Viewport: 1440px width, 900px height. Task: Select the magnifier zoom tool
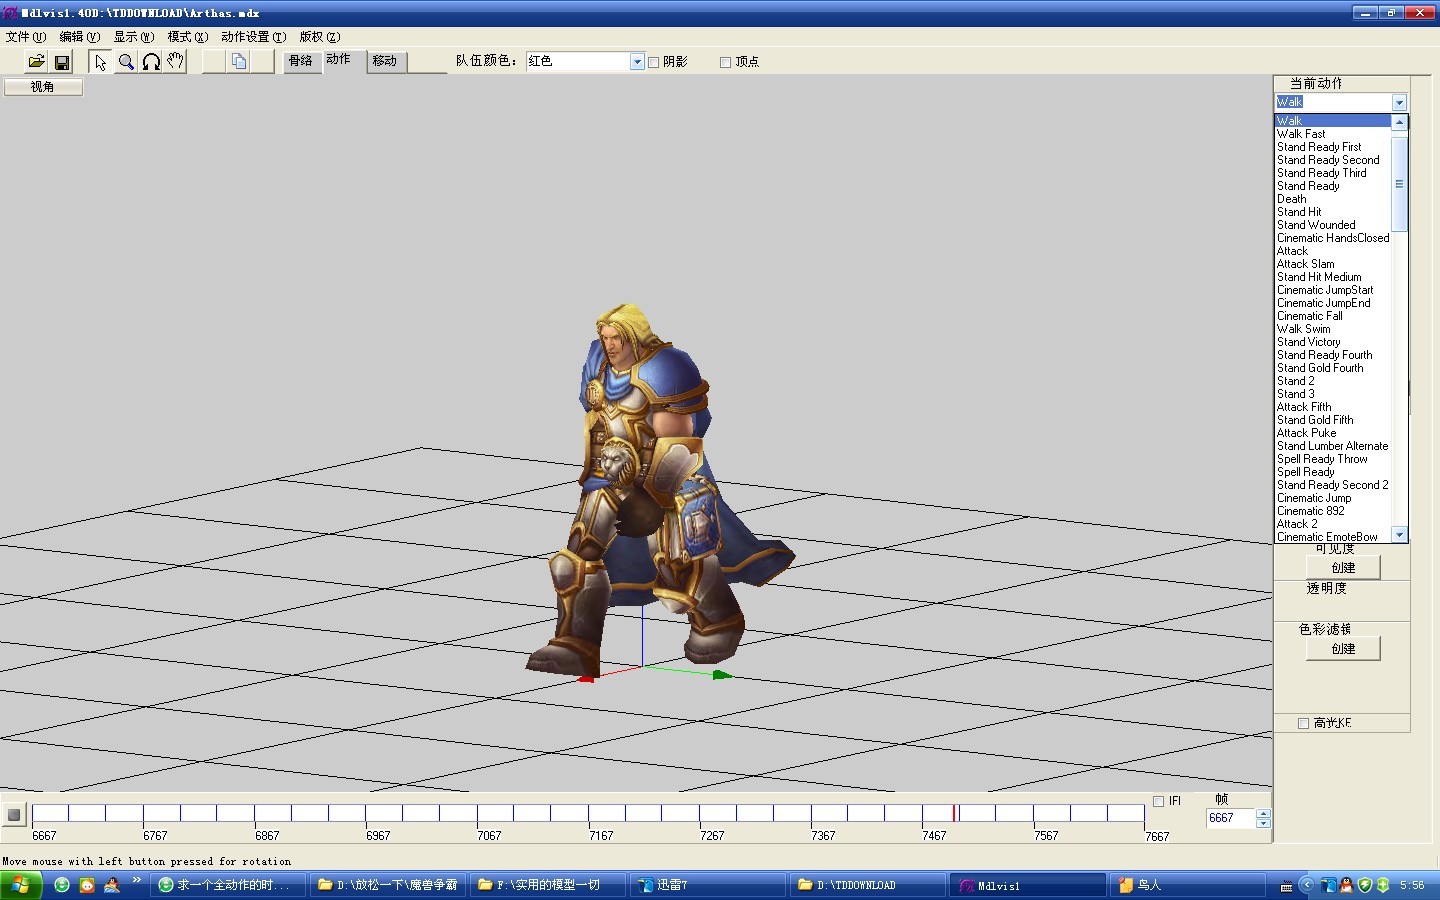click(x=126, y=62)
